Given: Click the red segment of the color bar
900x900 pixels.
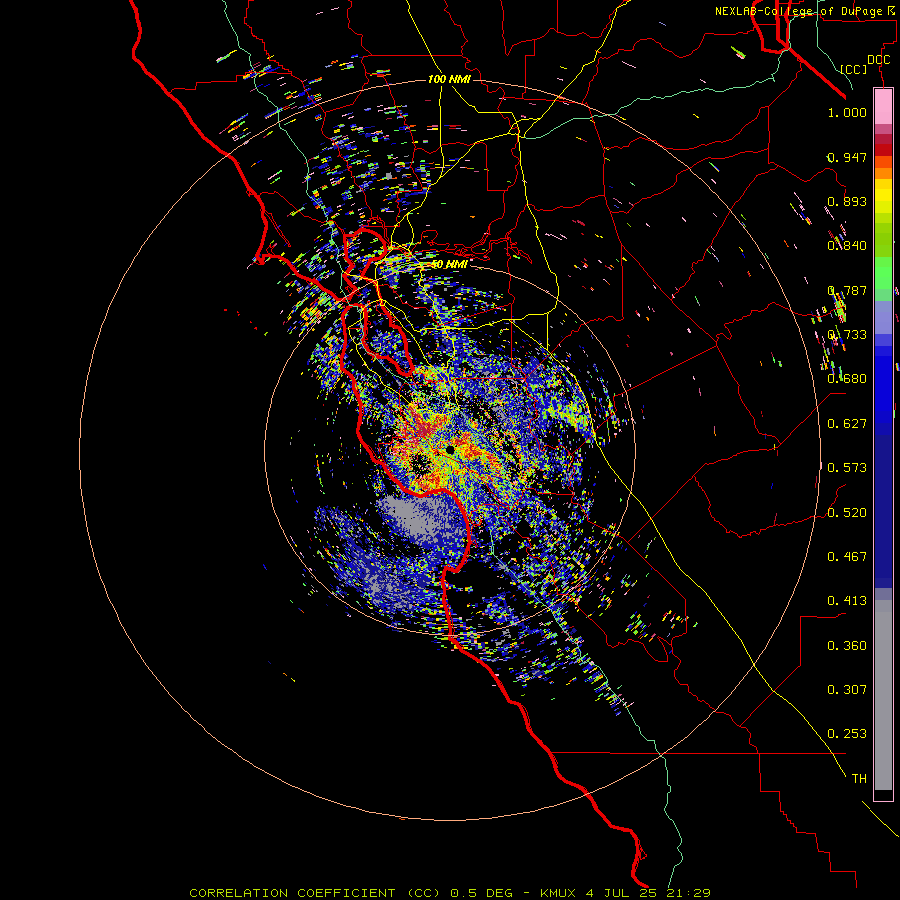Looking at the screenshot, I should pyautogui.click(x=883, y=150).
